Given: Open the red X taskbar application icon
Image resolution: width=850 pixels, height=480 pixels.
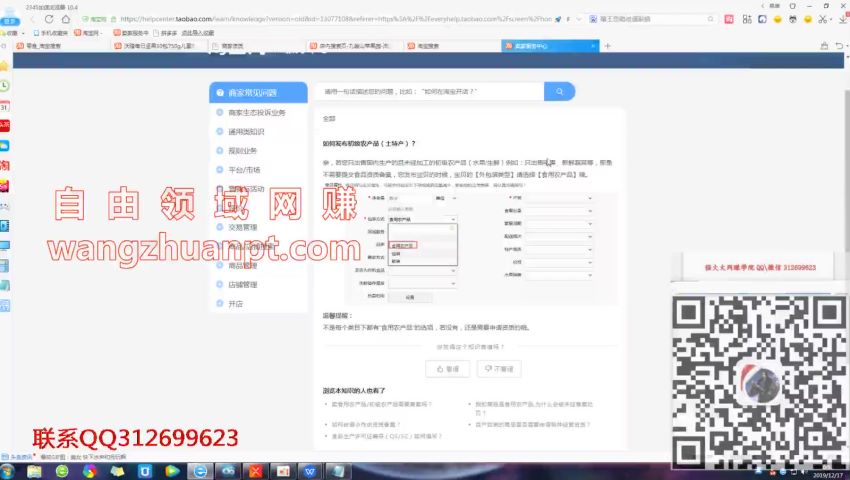Looking at the screenshot, I should click(x=255, y=471).
